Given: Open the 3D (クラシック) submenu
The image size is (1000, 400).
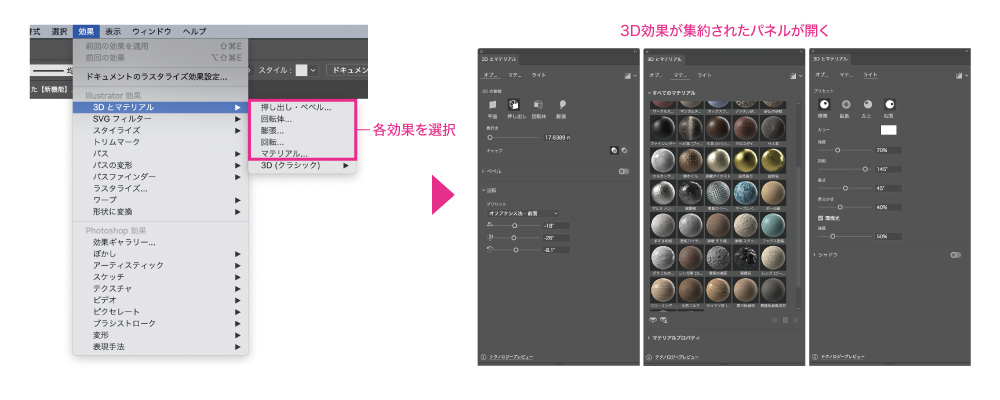Looking at the screenshot, I should click(303, 165).
